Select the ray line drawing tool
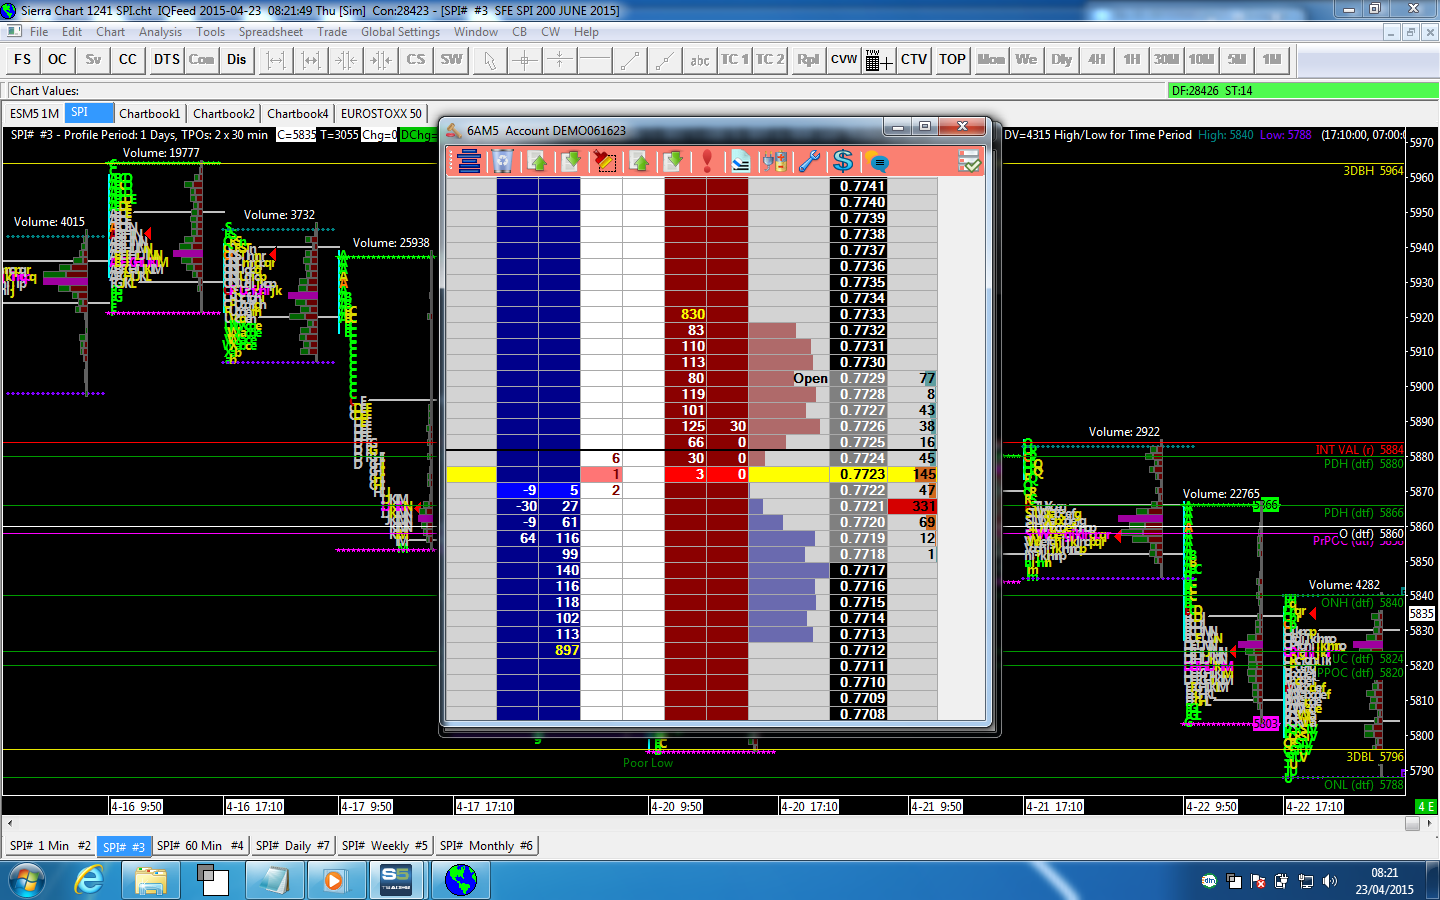Viewport: 1440px width, 900px height. click(665, 60)
